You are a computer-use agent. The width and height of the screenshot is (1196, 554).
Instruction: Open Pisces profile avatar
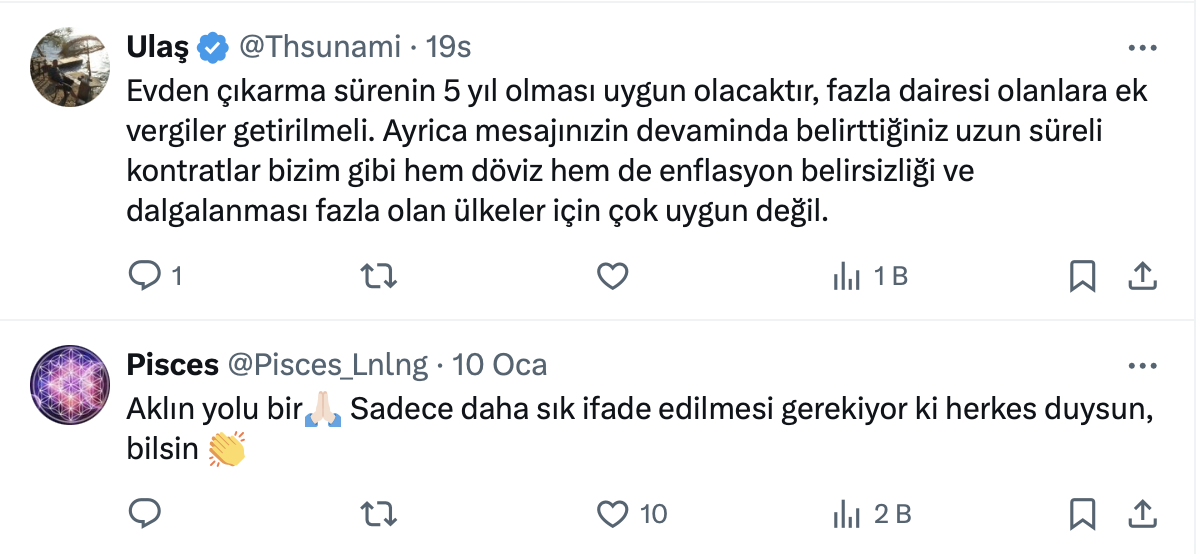coord(70,385)
